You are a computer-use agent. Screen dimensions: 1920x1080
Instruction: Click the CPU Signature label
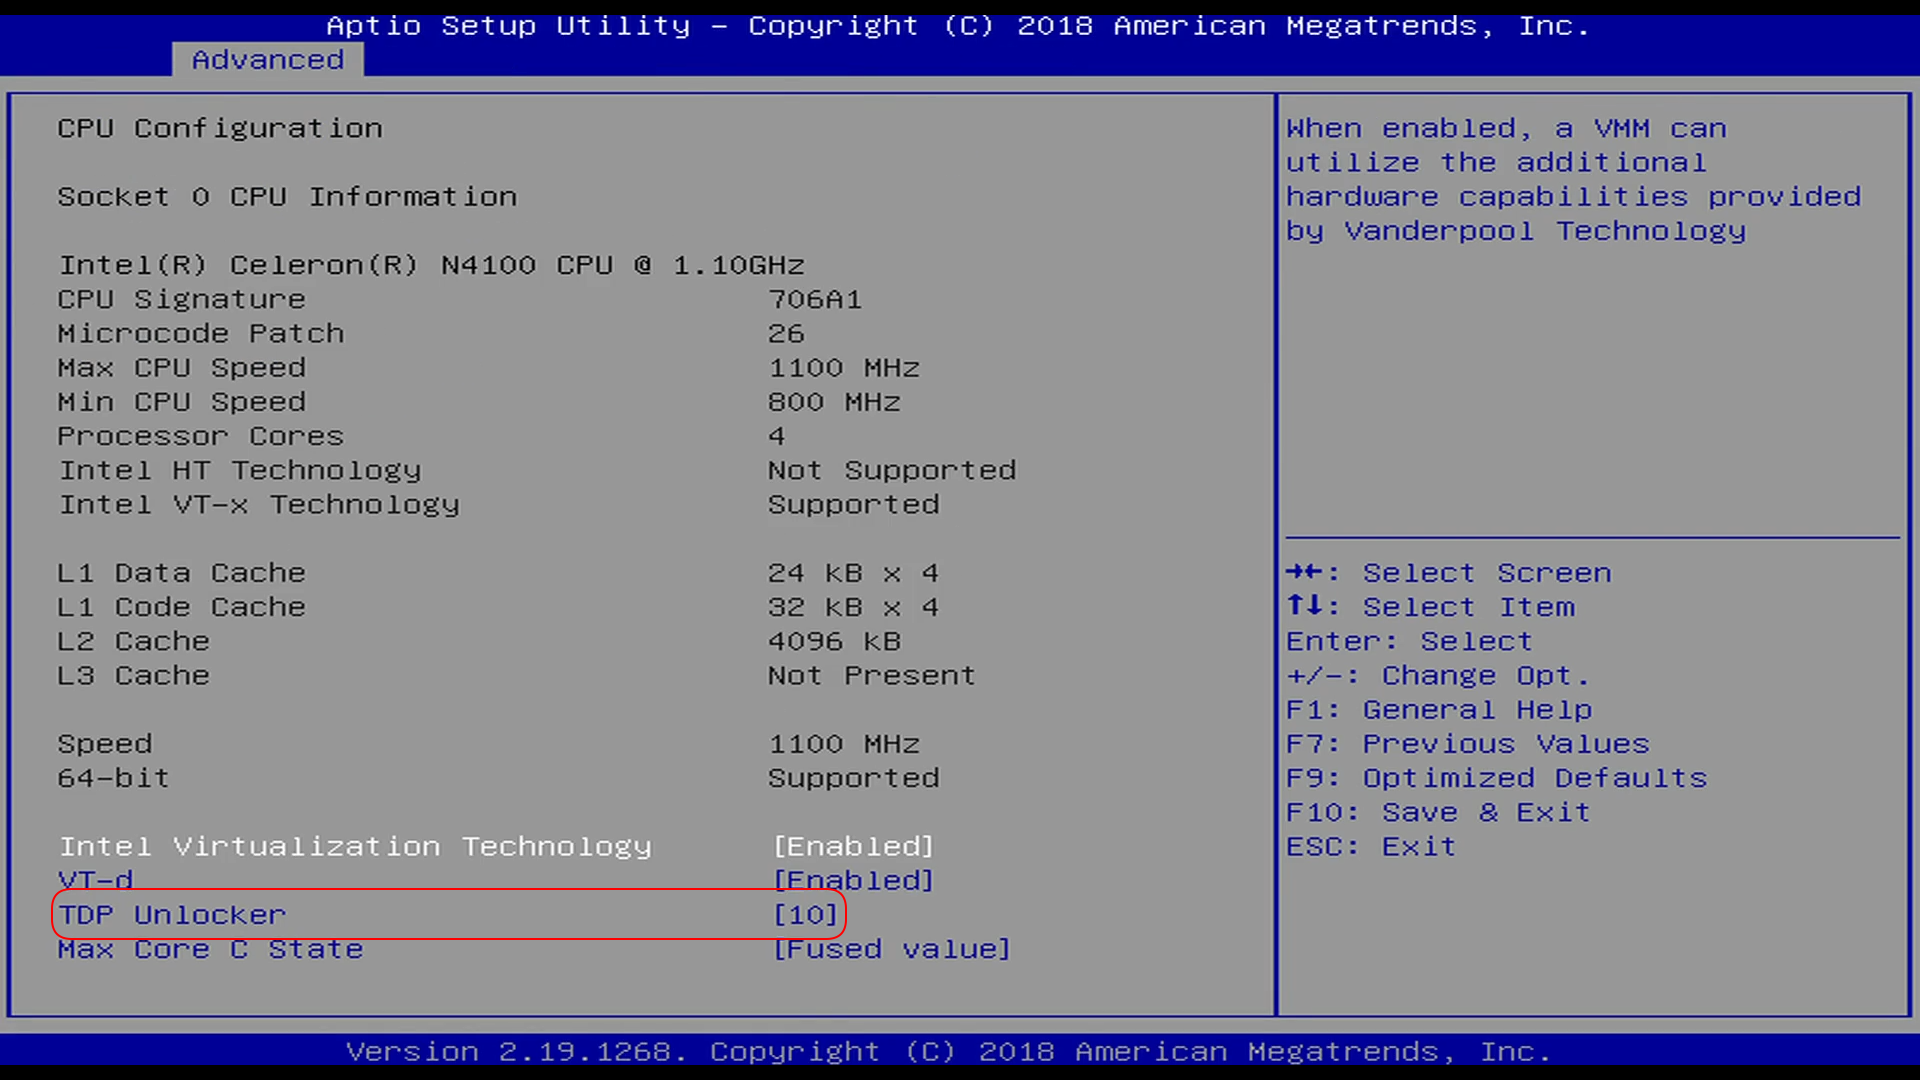[181, 299]
